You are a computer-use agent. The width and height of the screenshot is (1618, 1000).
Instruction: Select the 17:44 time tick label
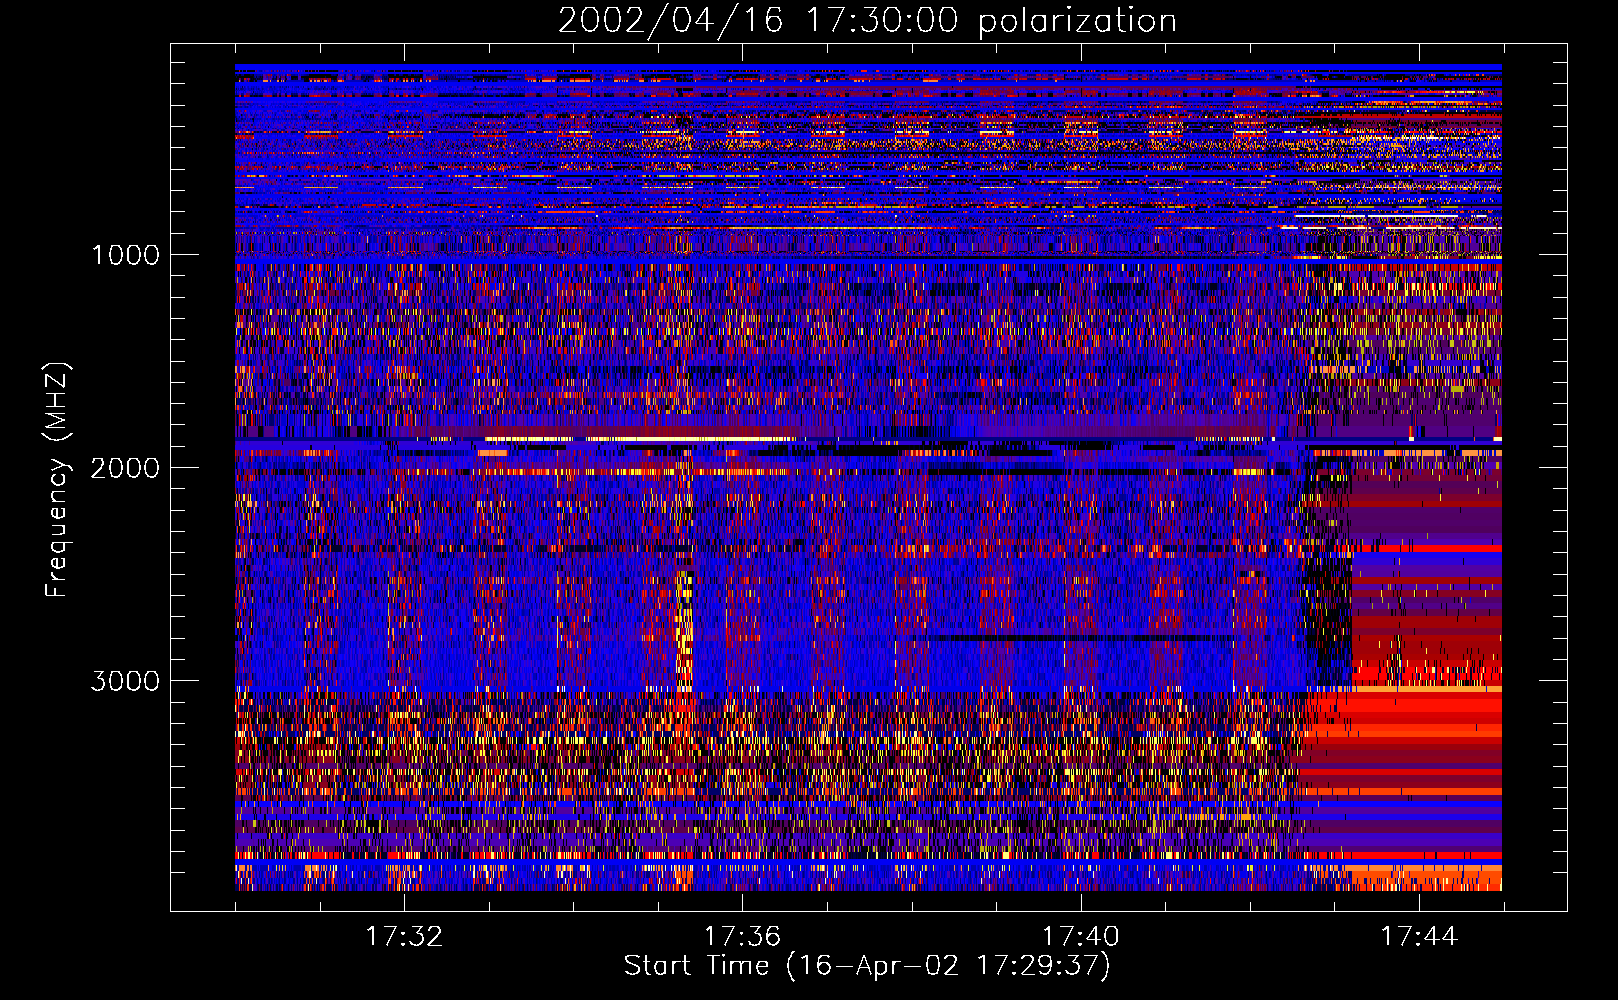[x=1419, y=936]
